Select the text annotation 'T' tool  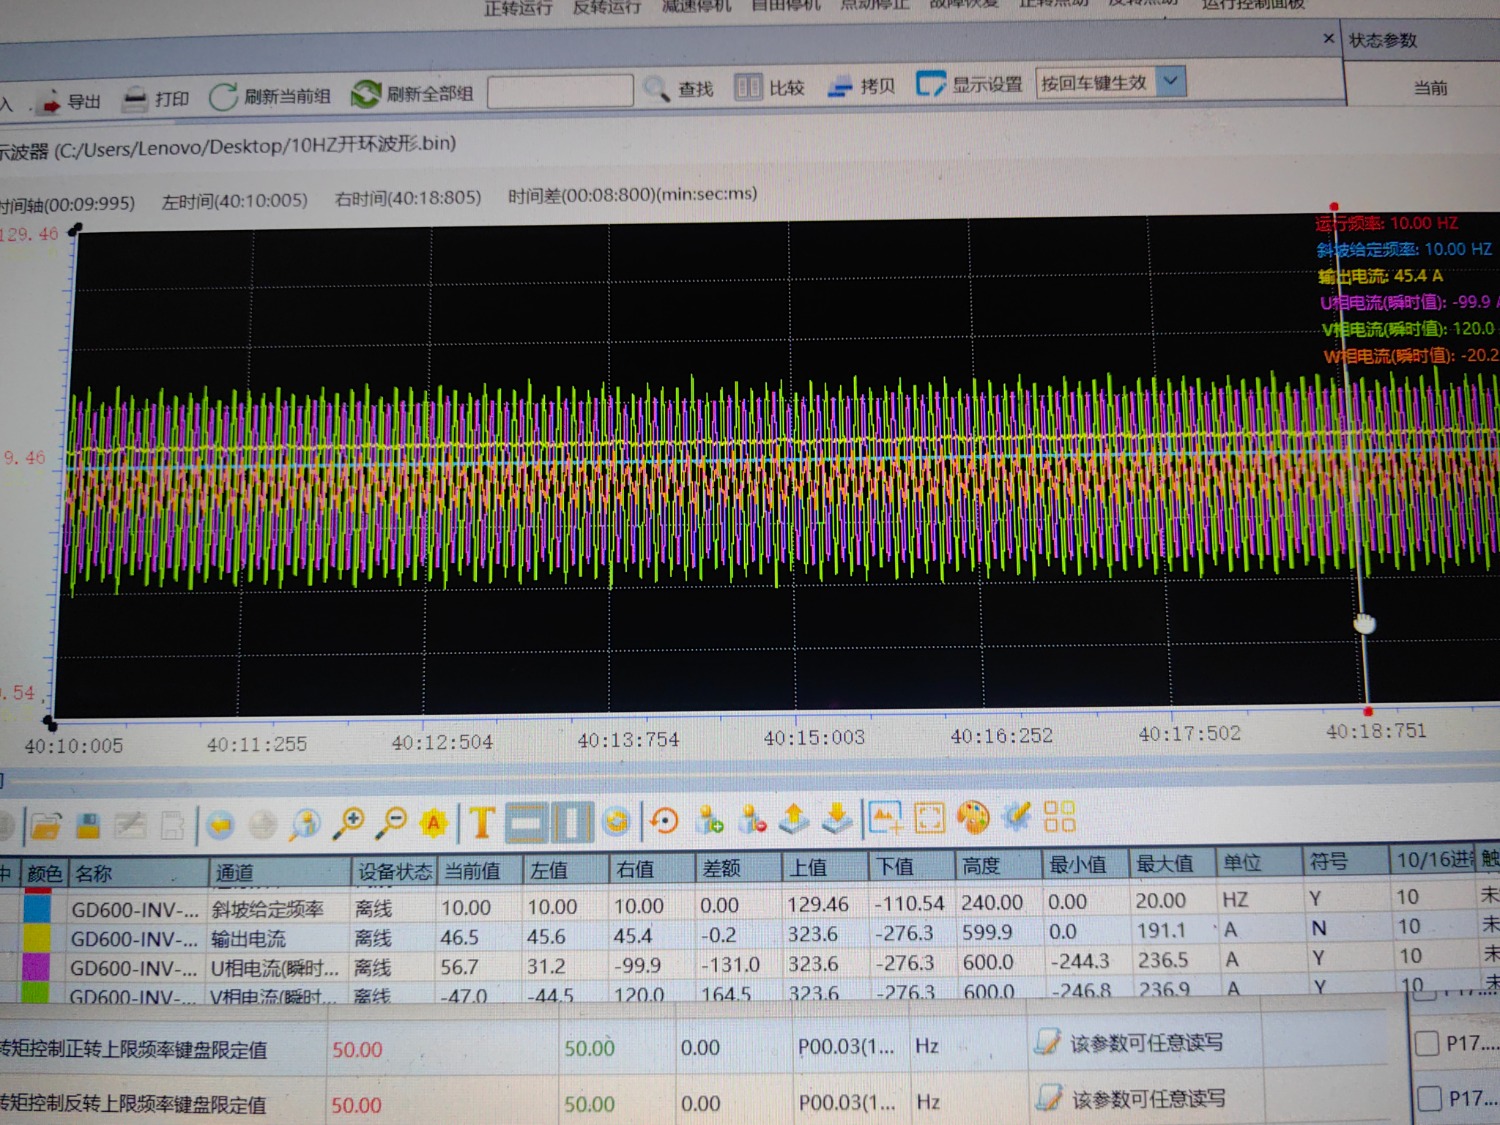(481, 823)
